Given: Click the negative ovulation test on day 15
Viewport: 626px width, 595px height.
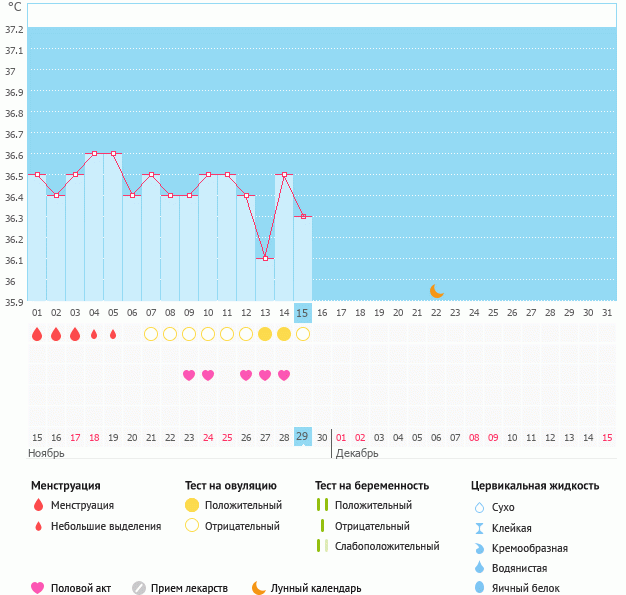Looking at the screenshot, I should point(303,334).
